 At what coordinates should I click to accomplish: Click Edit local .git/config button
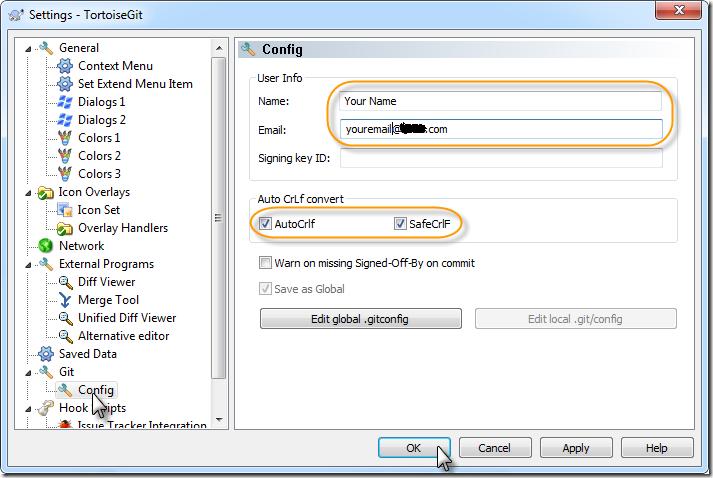coord(576,319)
